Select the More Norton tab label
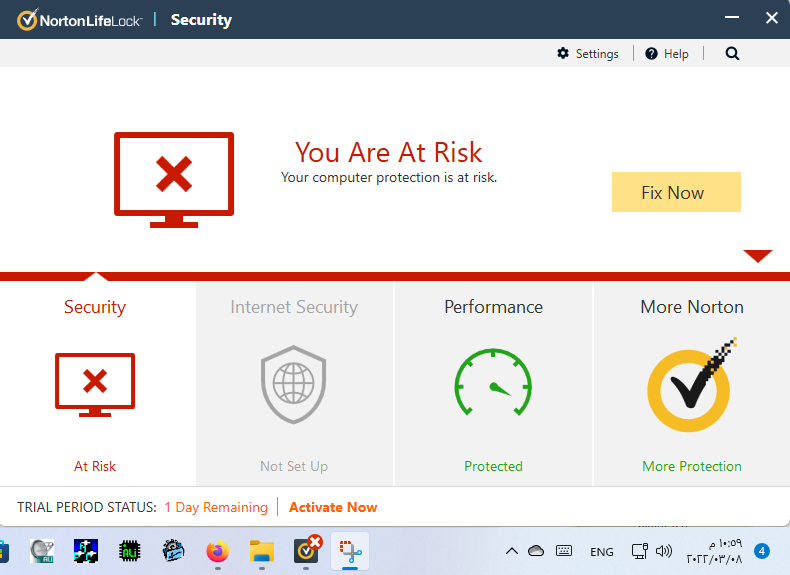The image size is (790, 575). click(692, 307)
